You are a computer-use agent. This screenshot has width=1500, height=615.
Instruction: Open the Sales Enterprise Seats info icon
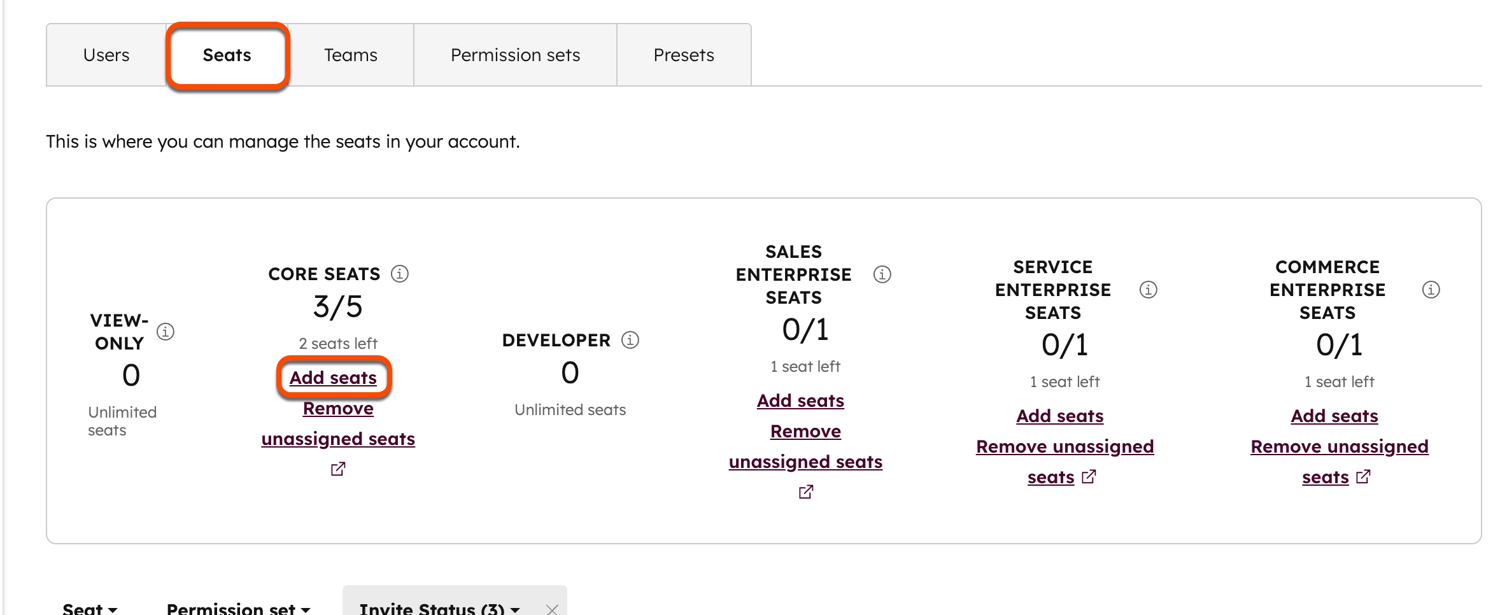(881, 273)
